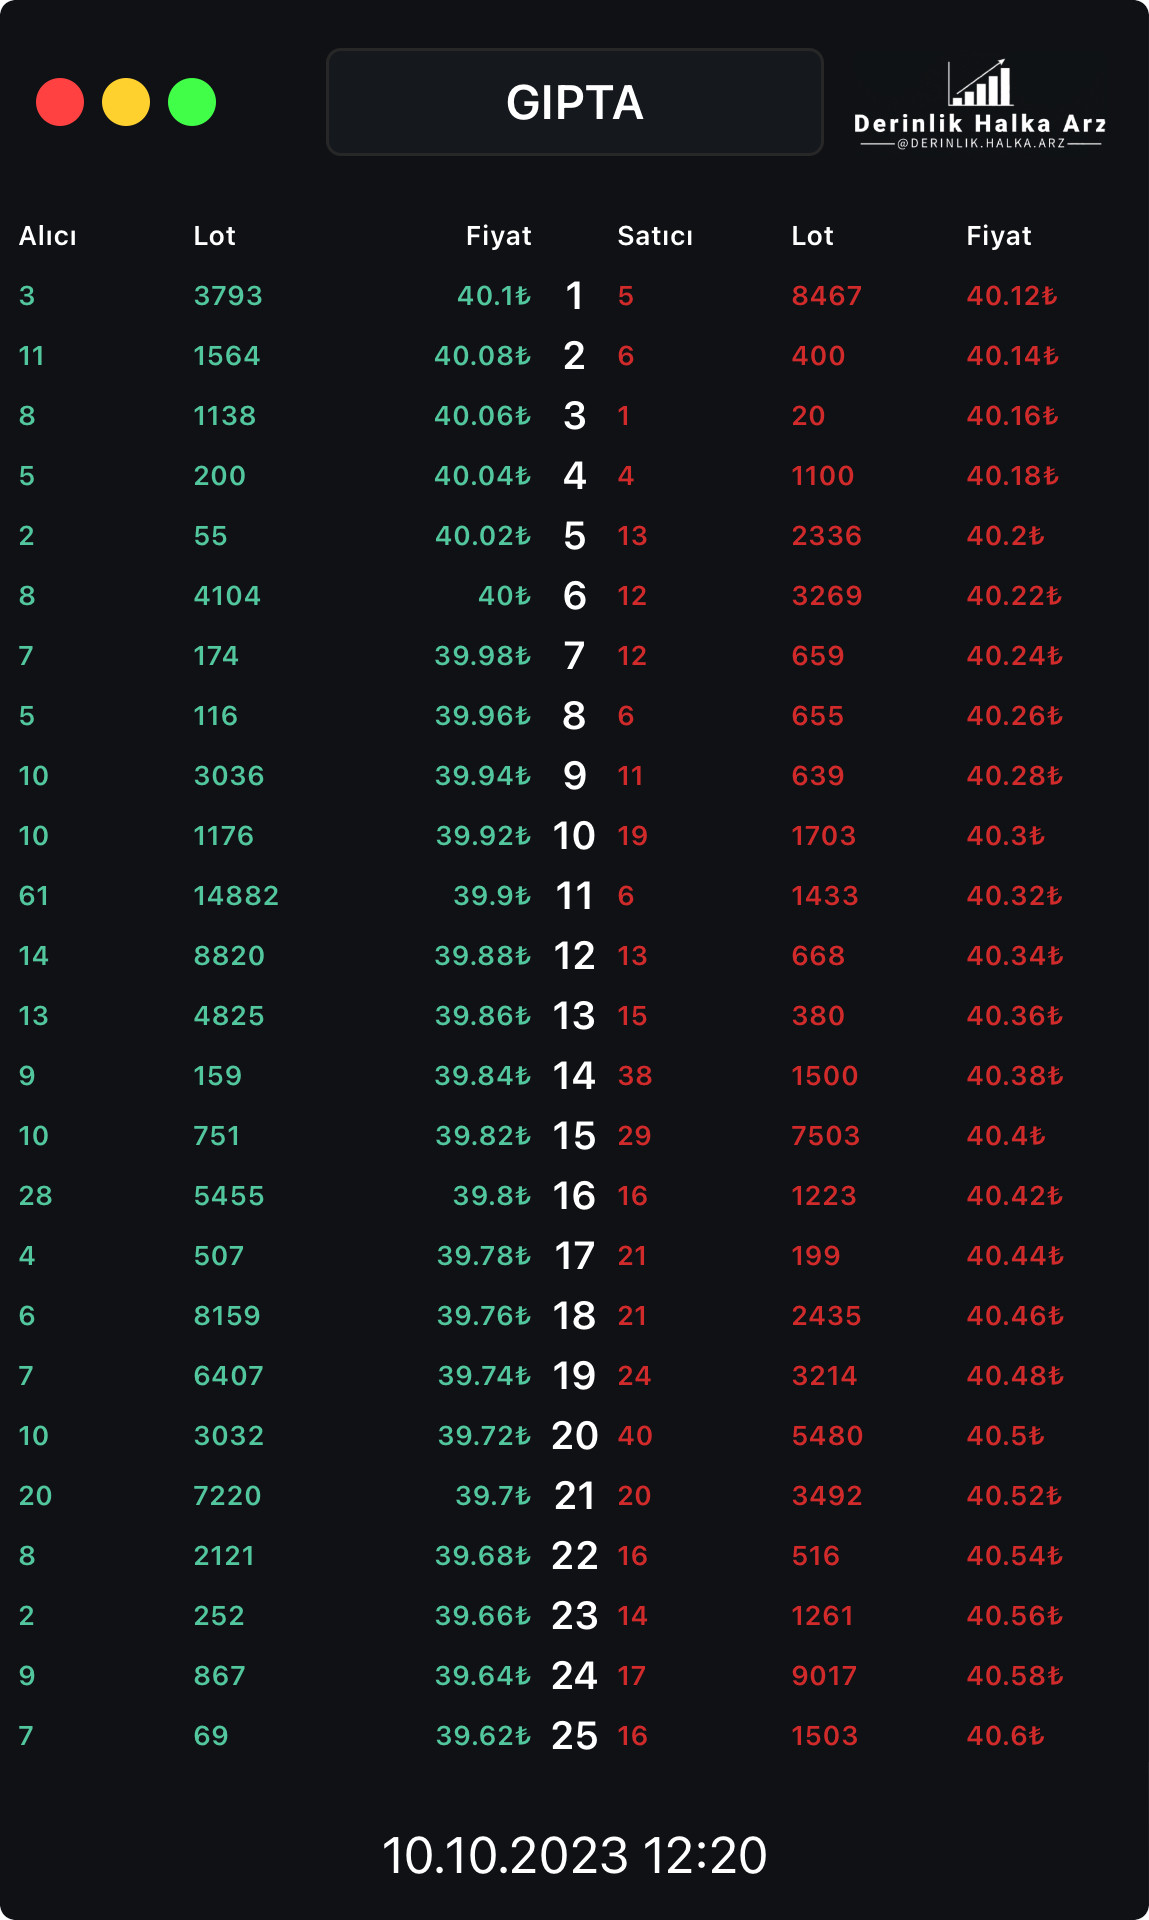Click the Alıcı column header

point(48,236)
